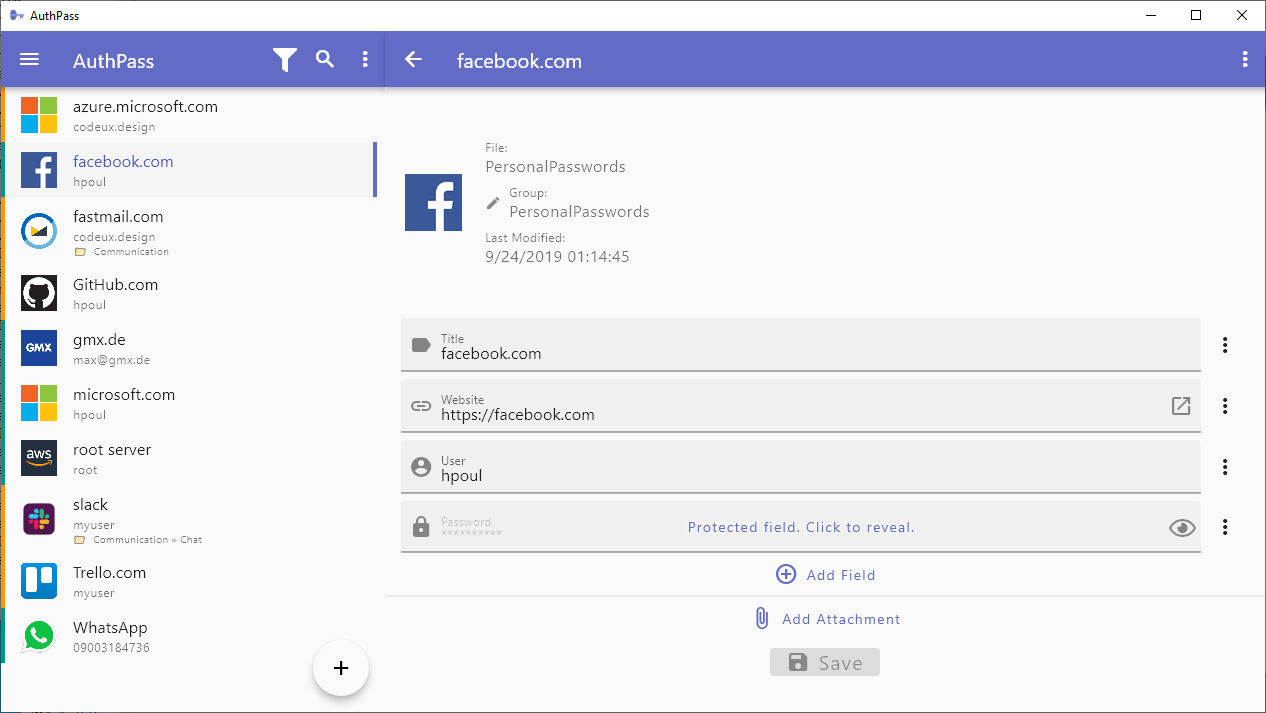The height and width of the screenshot is (713, 1266).
Task: Click Add Attachment link text
Action: click(841, 619)
